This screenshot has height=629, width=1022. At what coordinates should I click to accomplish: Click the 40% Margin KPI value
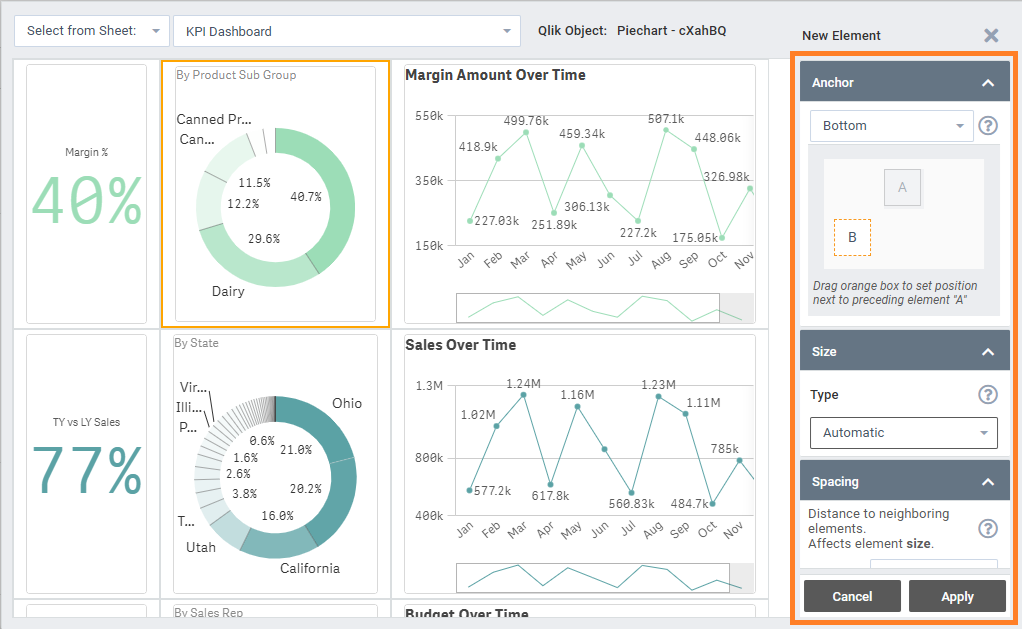coord(87,200)
